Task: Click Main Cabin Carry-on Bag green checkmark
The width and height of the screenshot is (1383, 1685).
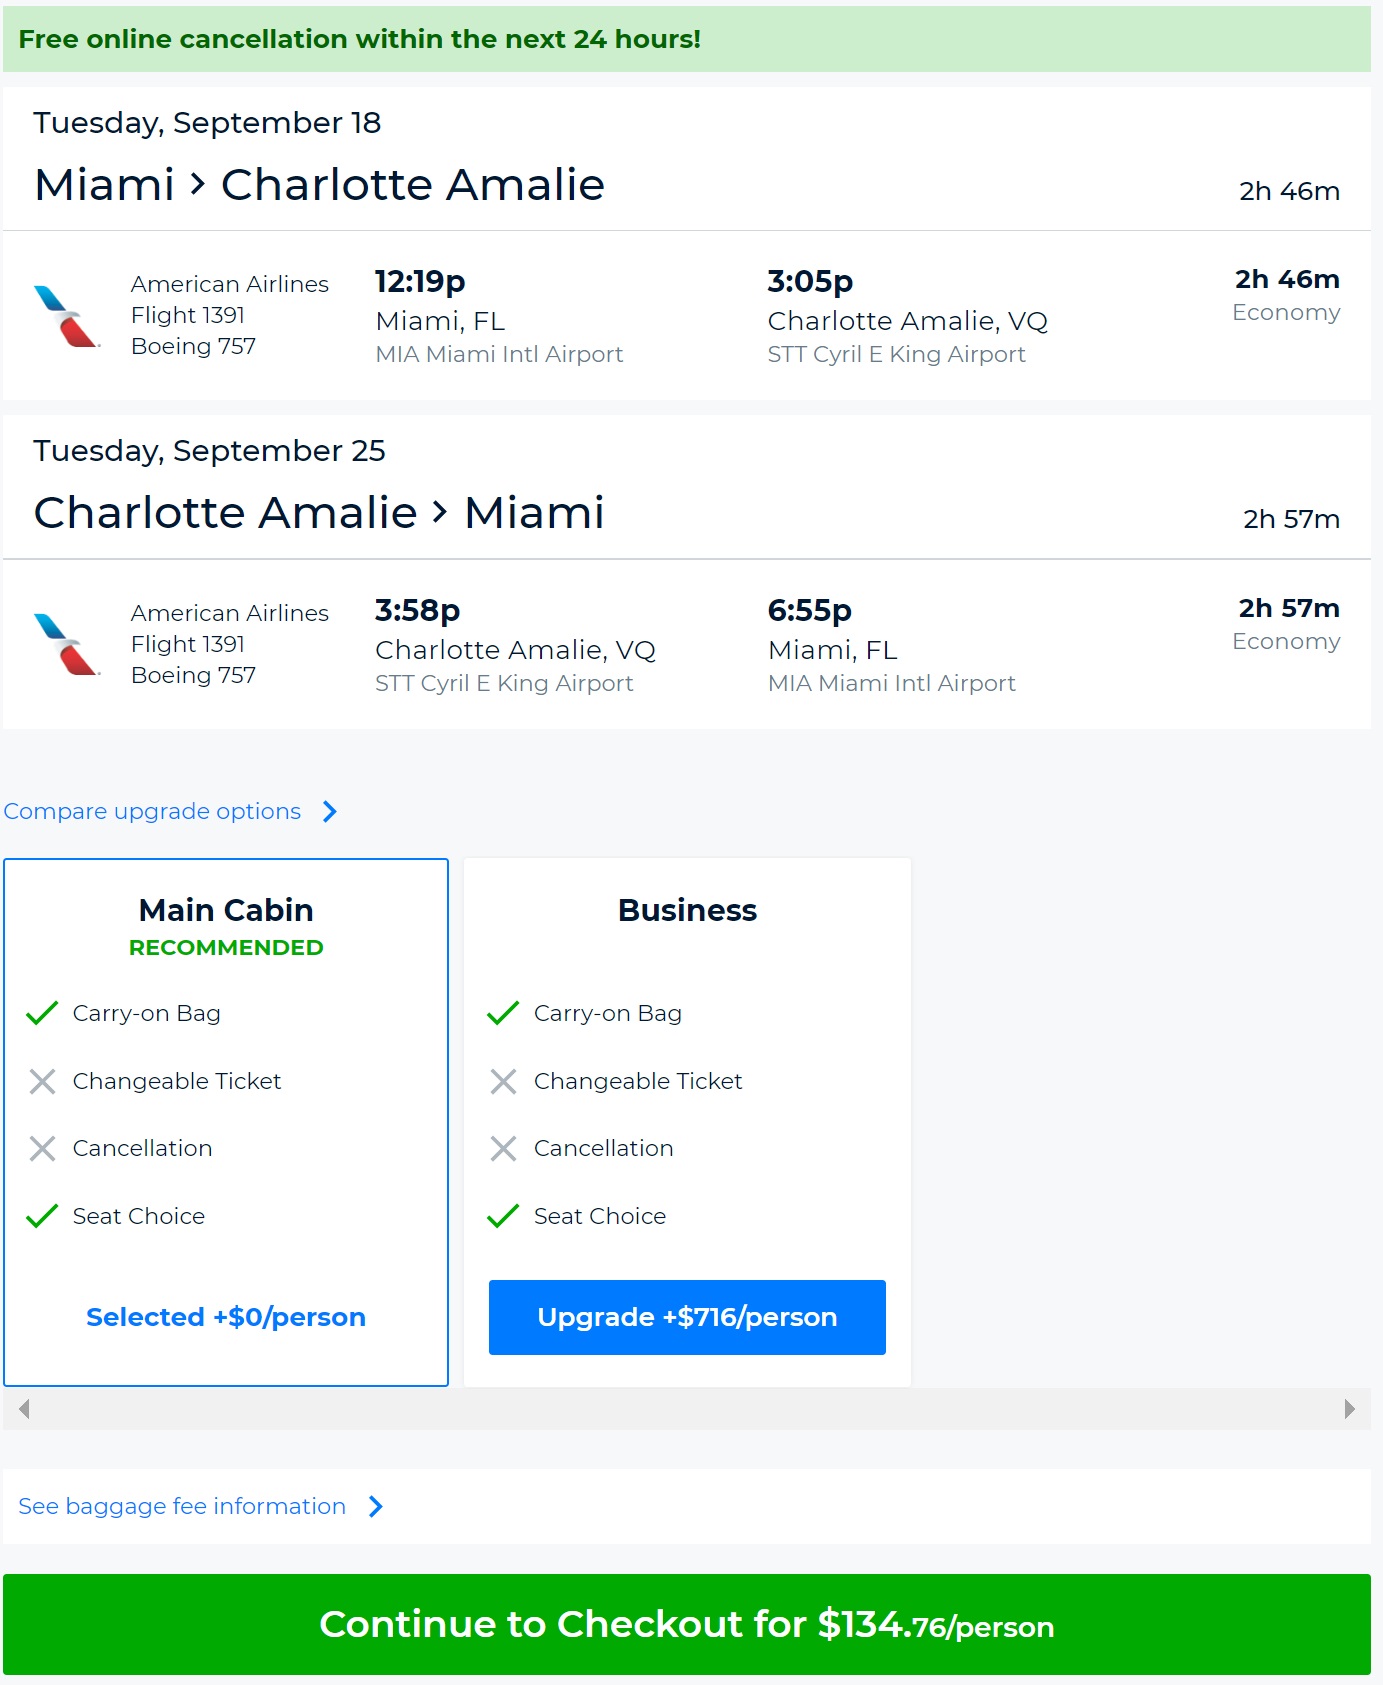Action: pos(42,1013)
